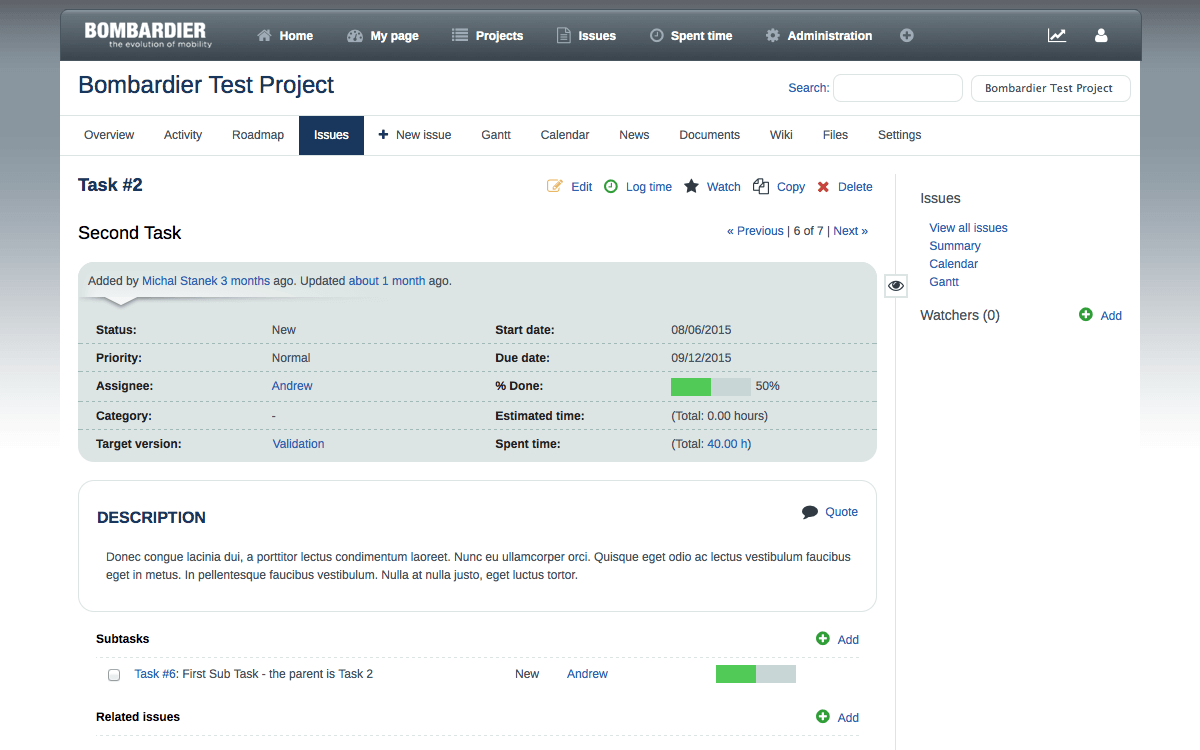Open the News tab

634,135
